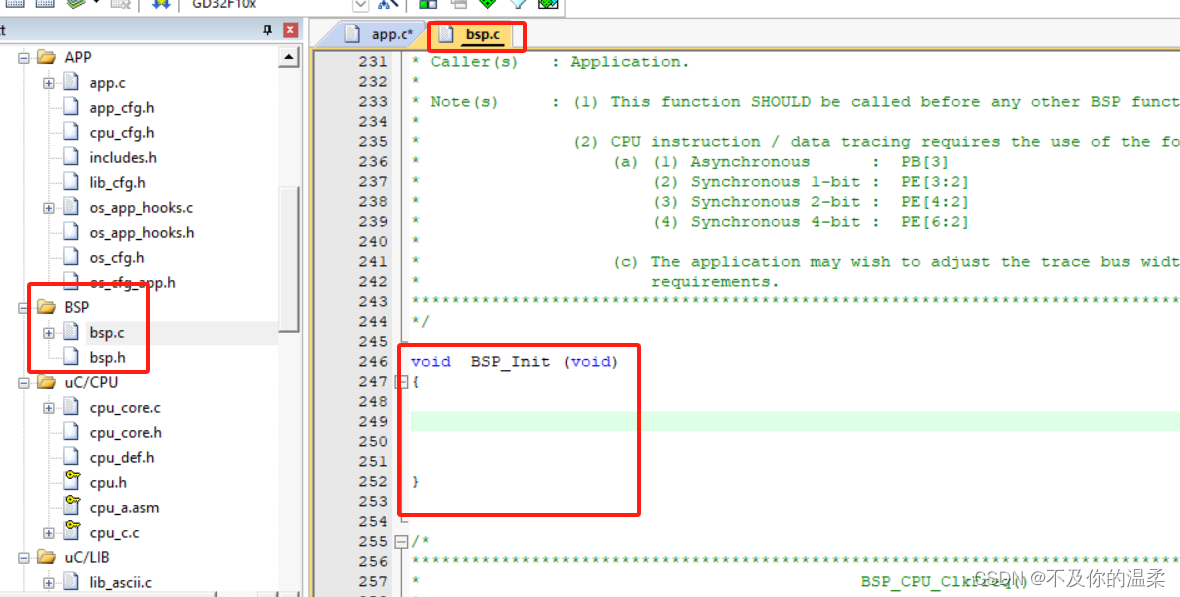Click 'PE[4:2]' in comment line 238
This screenshot has height=597, width=1180.
click(x=934, y=201)
